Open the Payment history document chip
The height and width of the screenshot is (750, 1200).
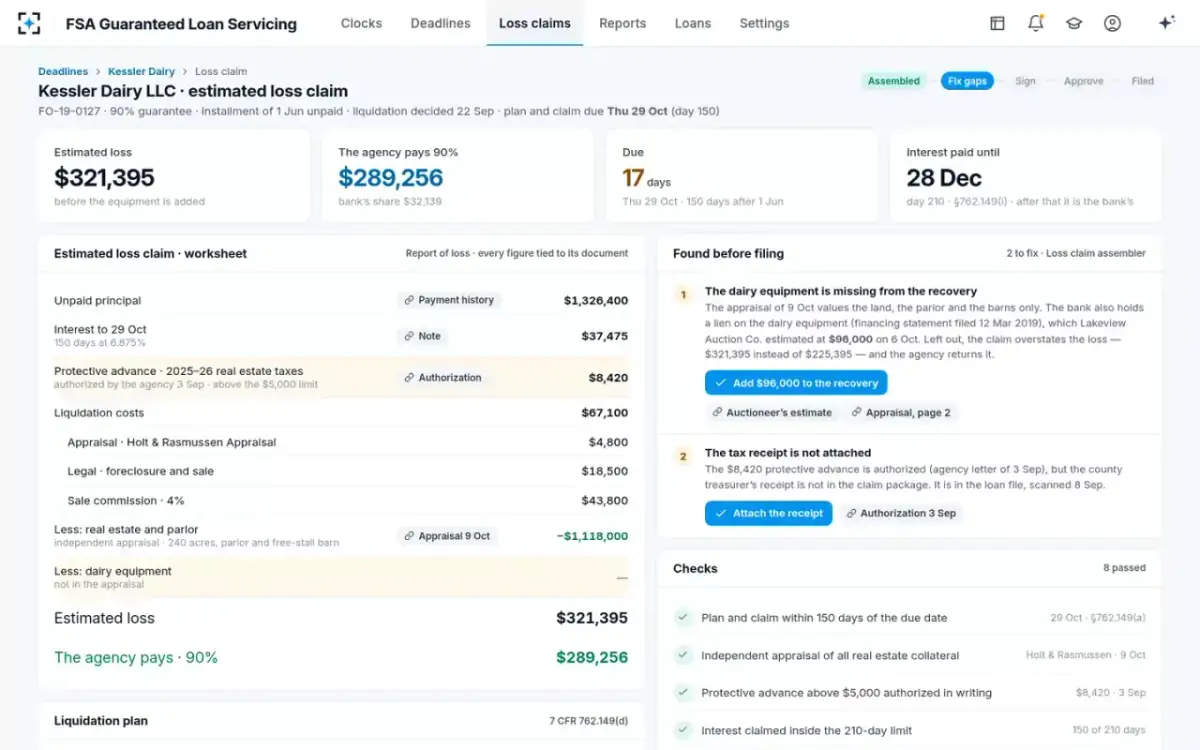pos(449,300)
